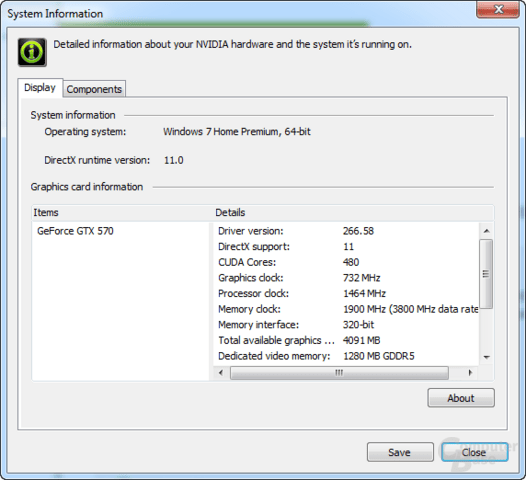Click the green NVIDIA information icon
Screen dimensions: 526x480
pos(32,52)
